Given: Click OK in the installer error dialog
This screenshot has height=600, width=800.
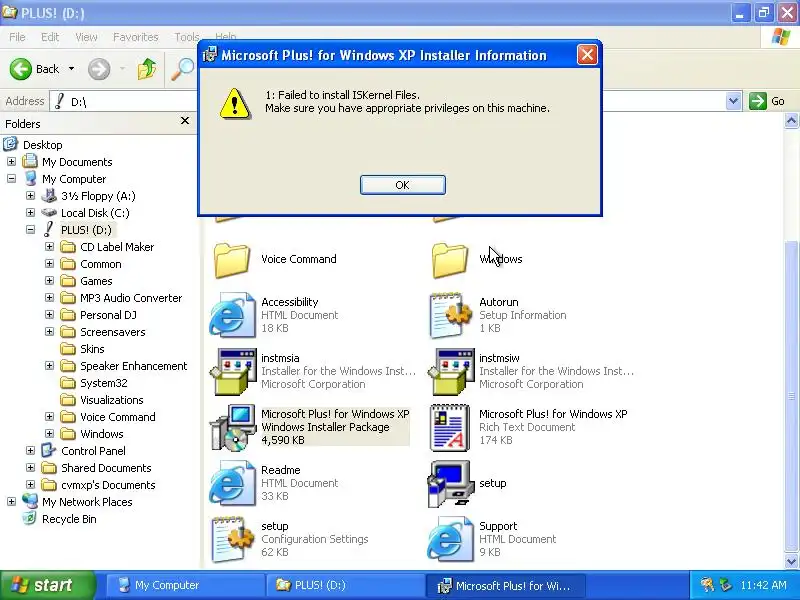Looking at the screenshot, I should point(403,185).
